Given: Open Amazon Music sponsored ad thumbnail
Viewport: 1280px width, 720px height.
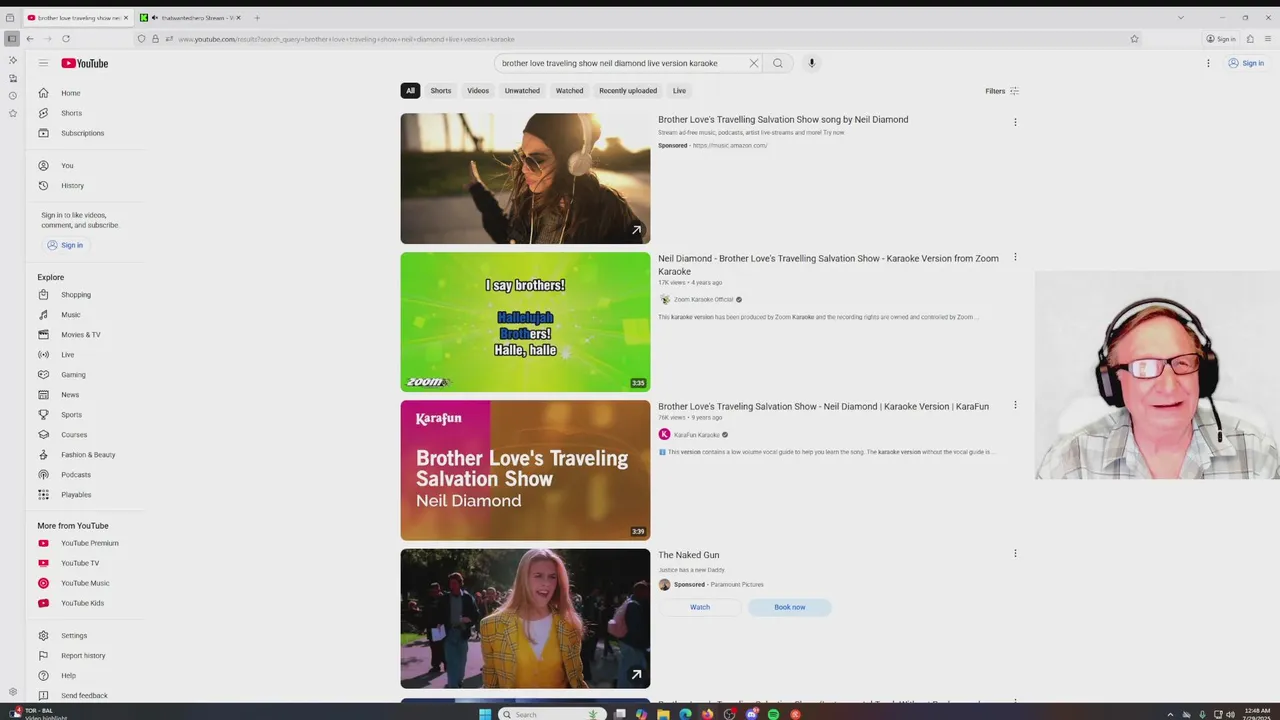Looking at the screenshot, I should coord(525,178).
